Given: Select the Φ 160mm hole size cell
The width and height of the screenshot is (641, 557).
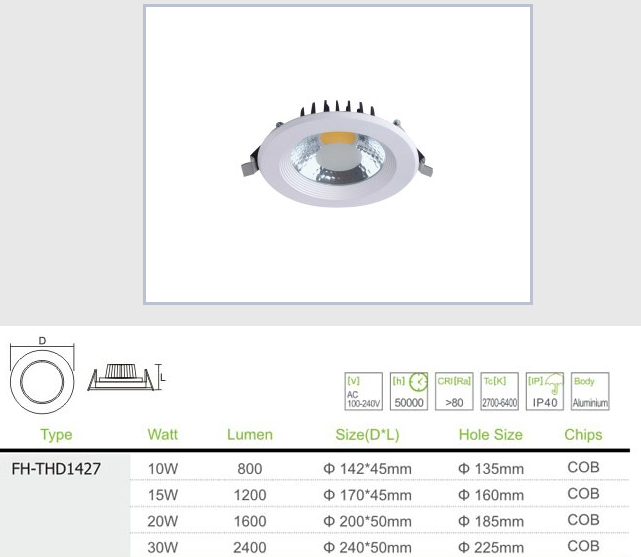Looking at the screenshot, I should click(x=490, y=495).
